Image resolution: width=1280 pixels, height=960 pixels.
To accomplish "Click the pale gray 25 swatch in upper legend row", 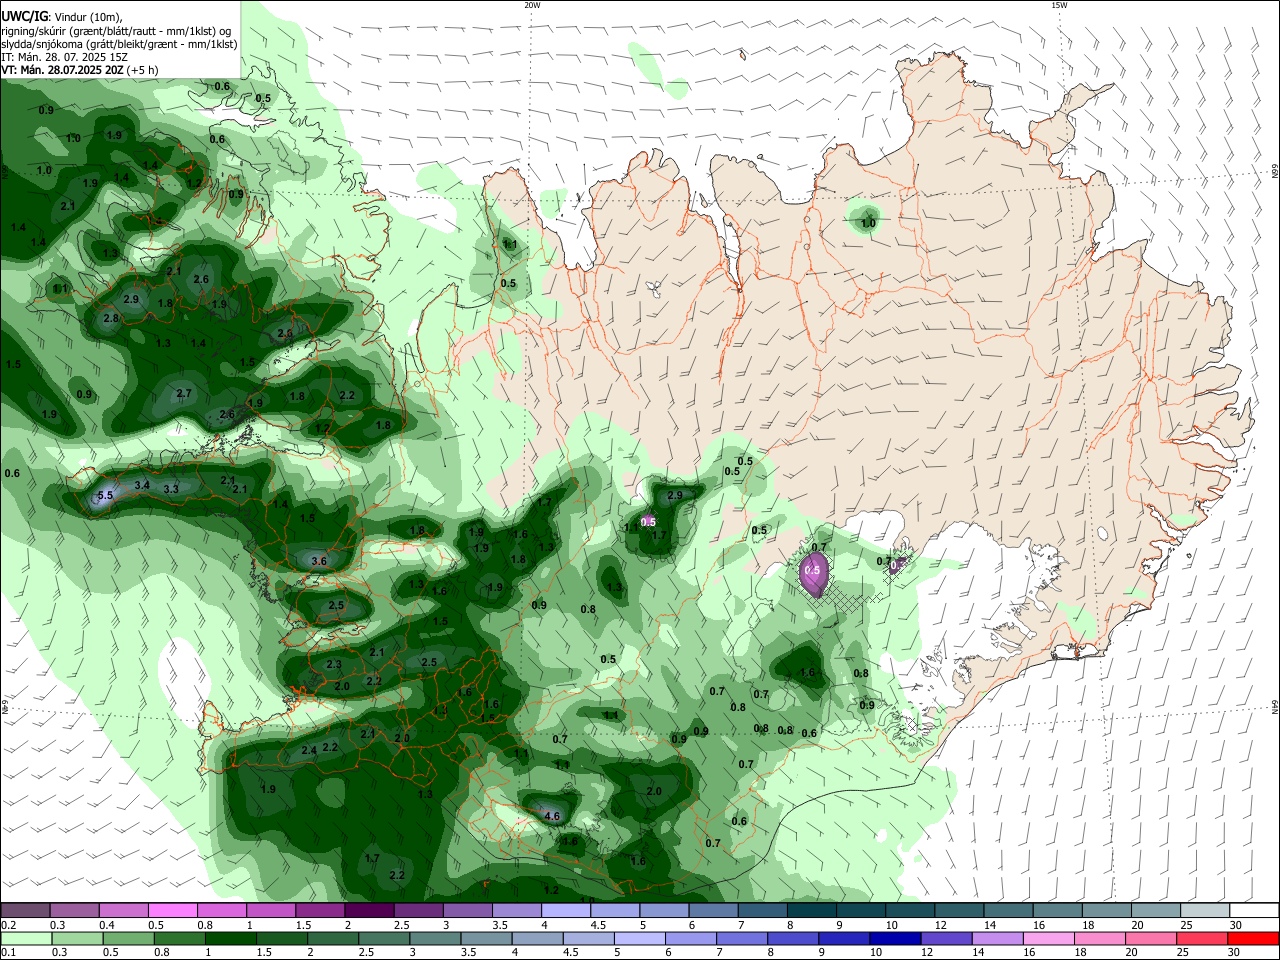I will tap(1204, 910).
